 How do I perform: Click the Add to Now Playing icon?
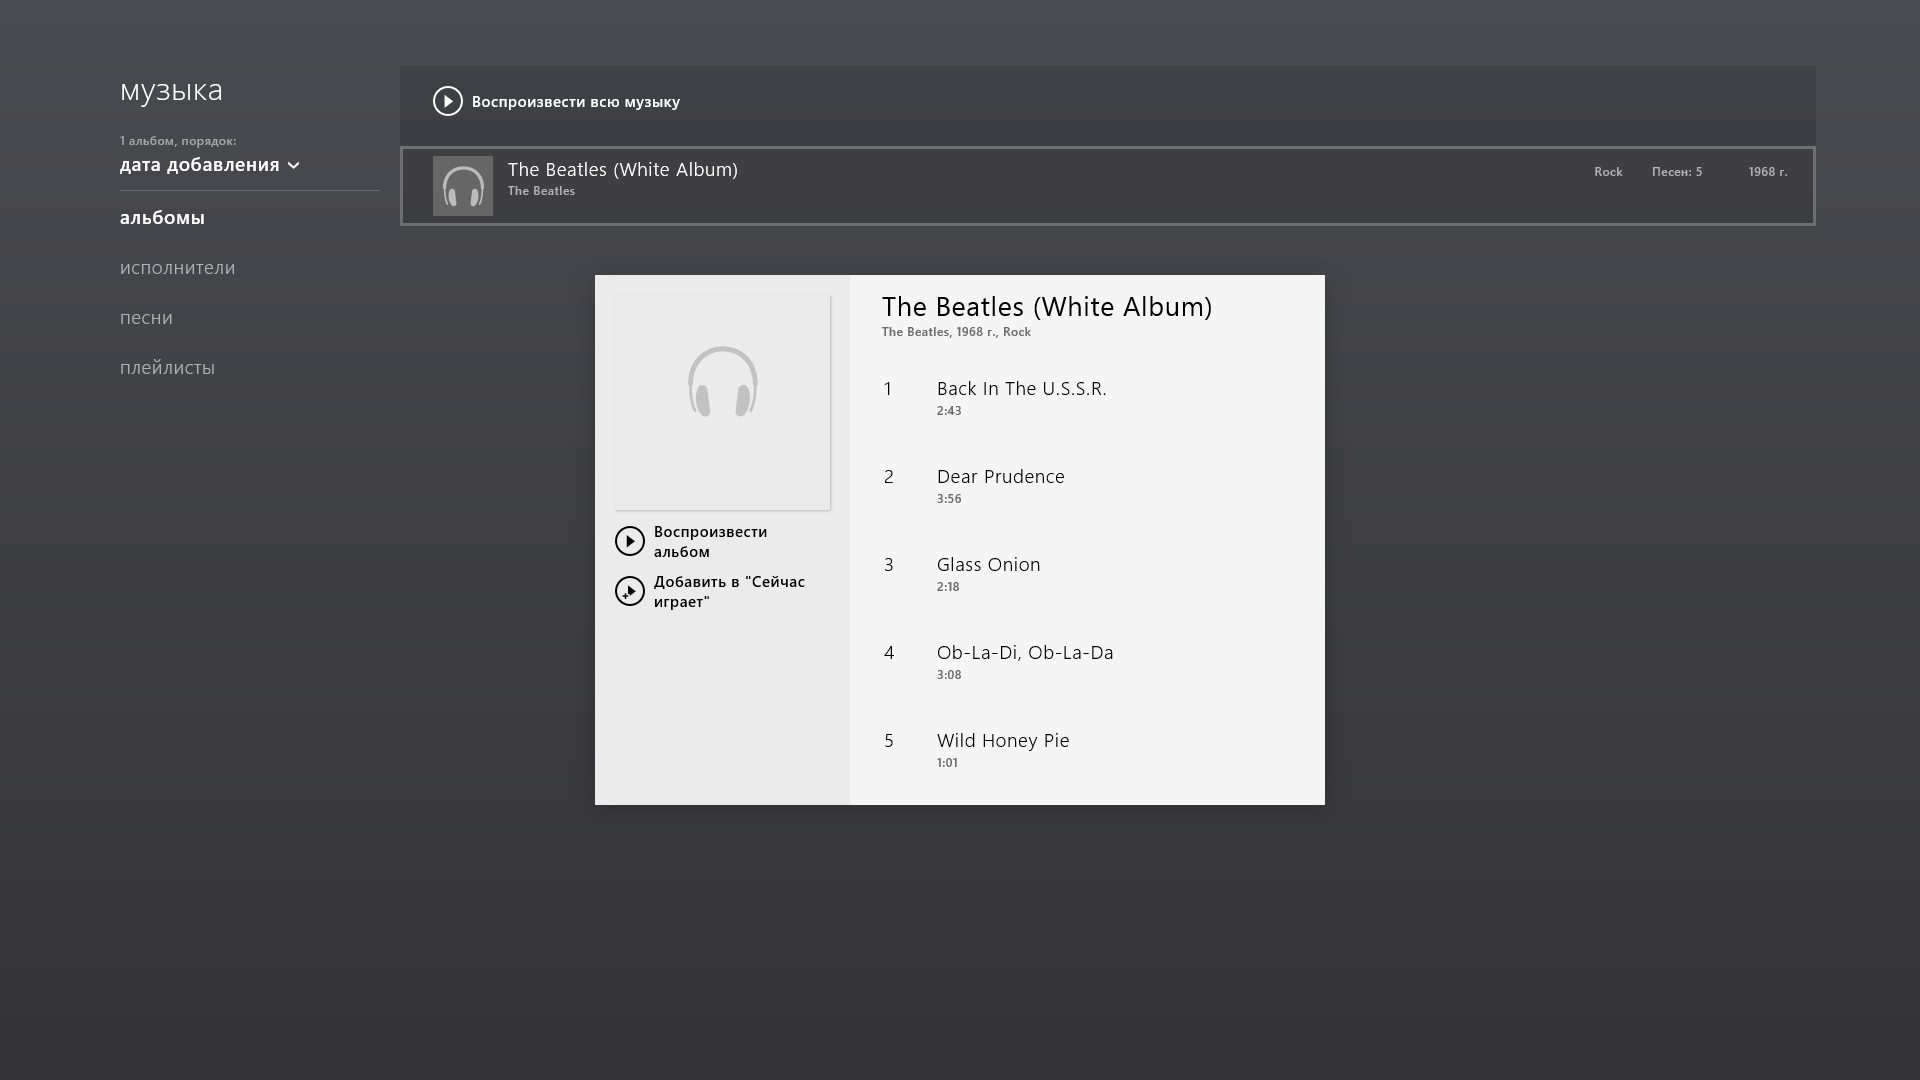(629, 591)
